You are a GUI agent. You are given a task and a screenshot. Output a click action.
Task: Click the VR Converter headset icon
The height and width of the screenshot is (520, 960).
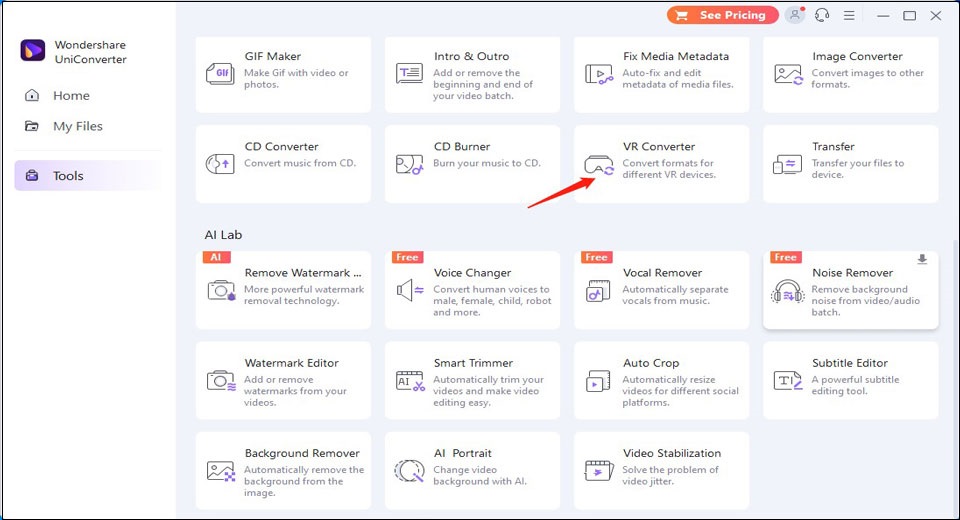(599, 165)
